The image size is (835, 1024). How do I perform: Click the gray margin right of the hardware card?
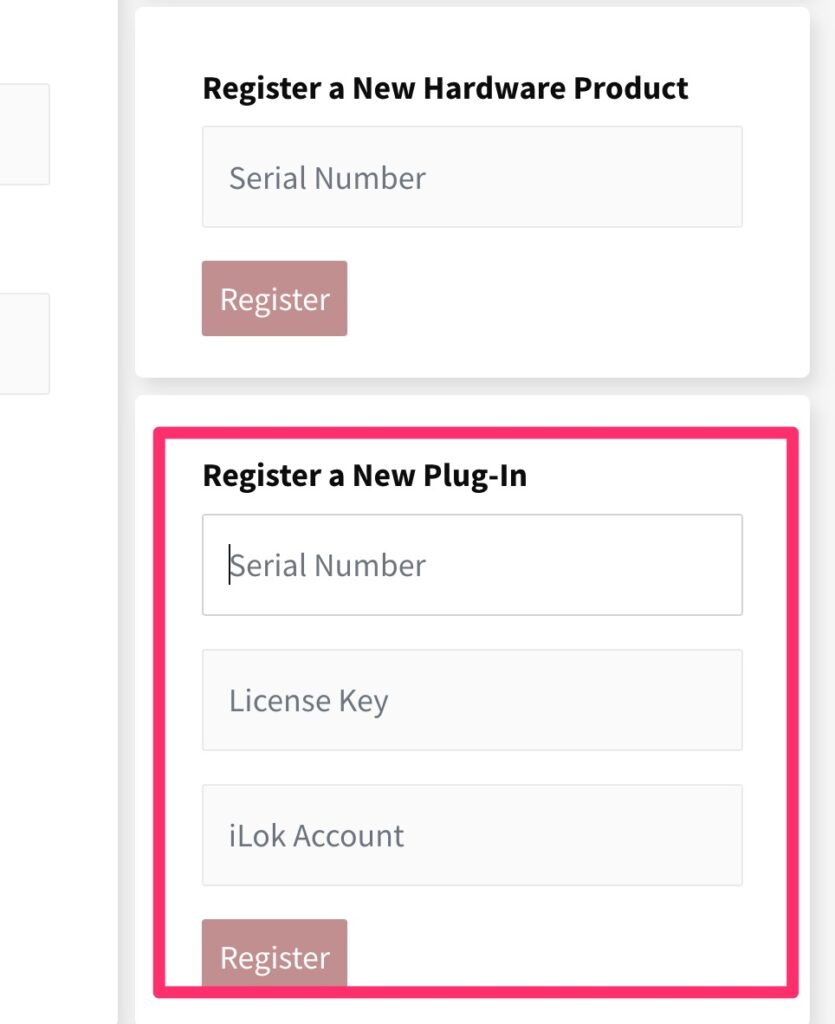coord(822,190)
